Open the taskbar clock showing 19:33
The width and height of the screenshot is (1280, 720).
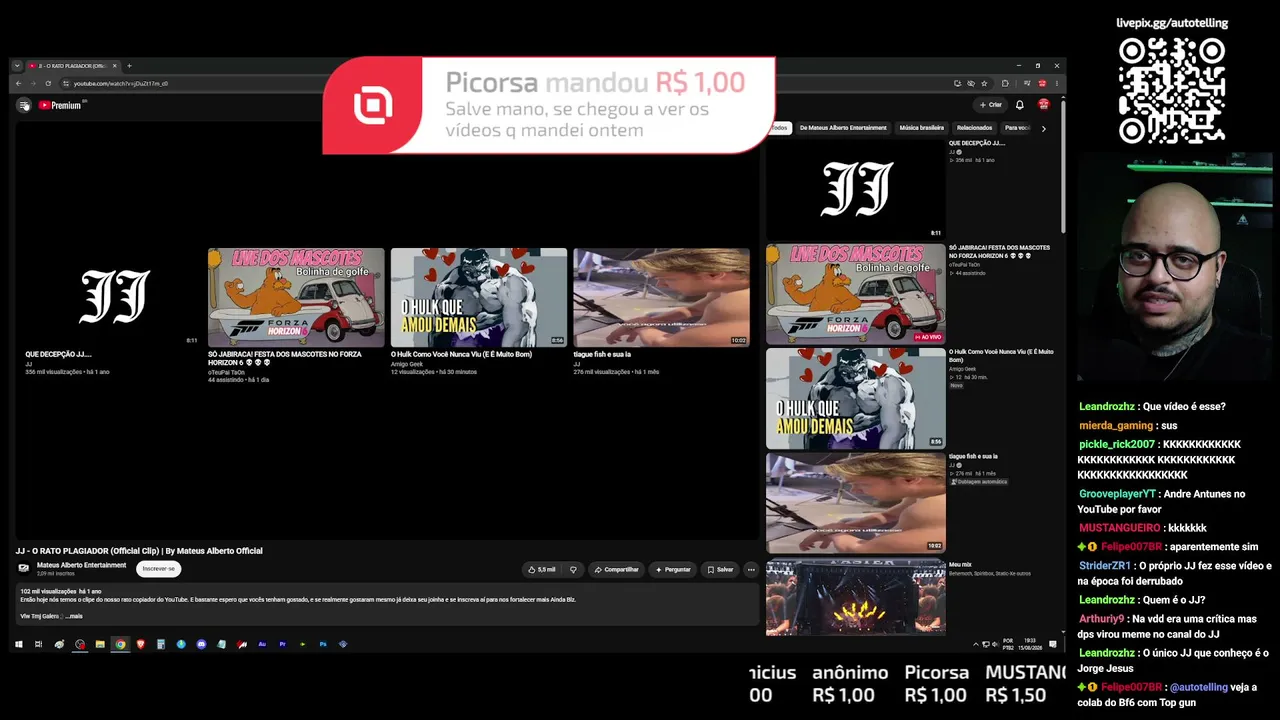[x=1030, y=642]
